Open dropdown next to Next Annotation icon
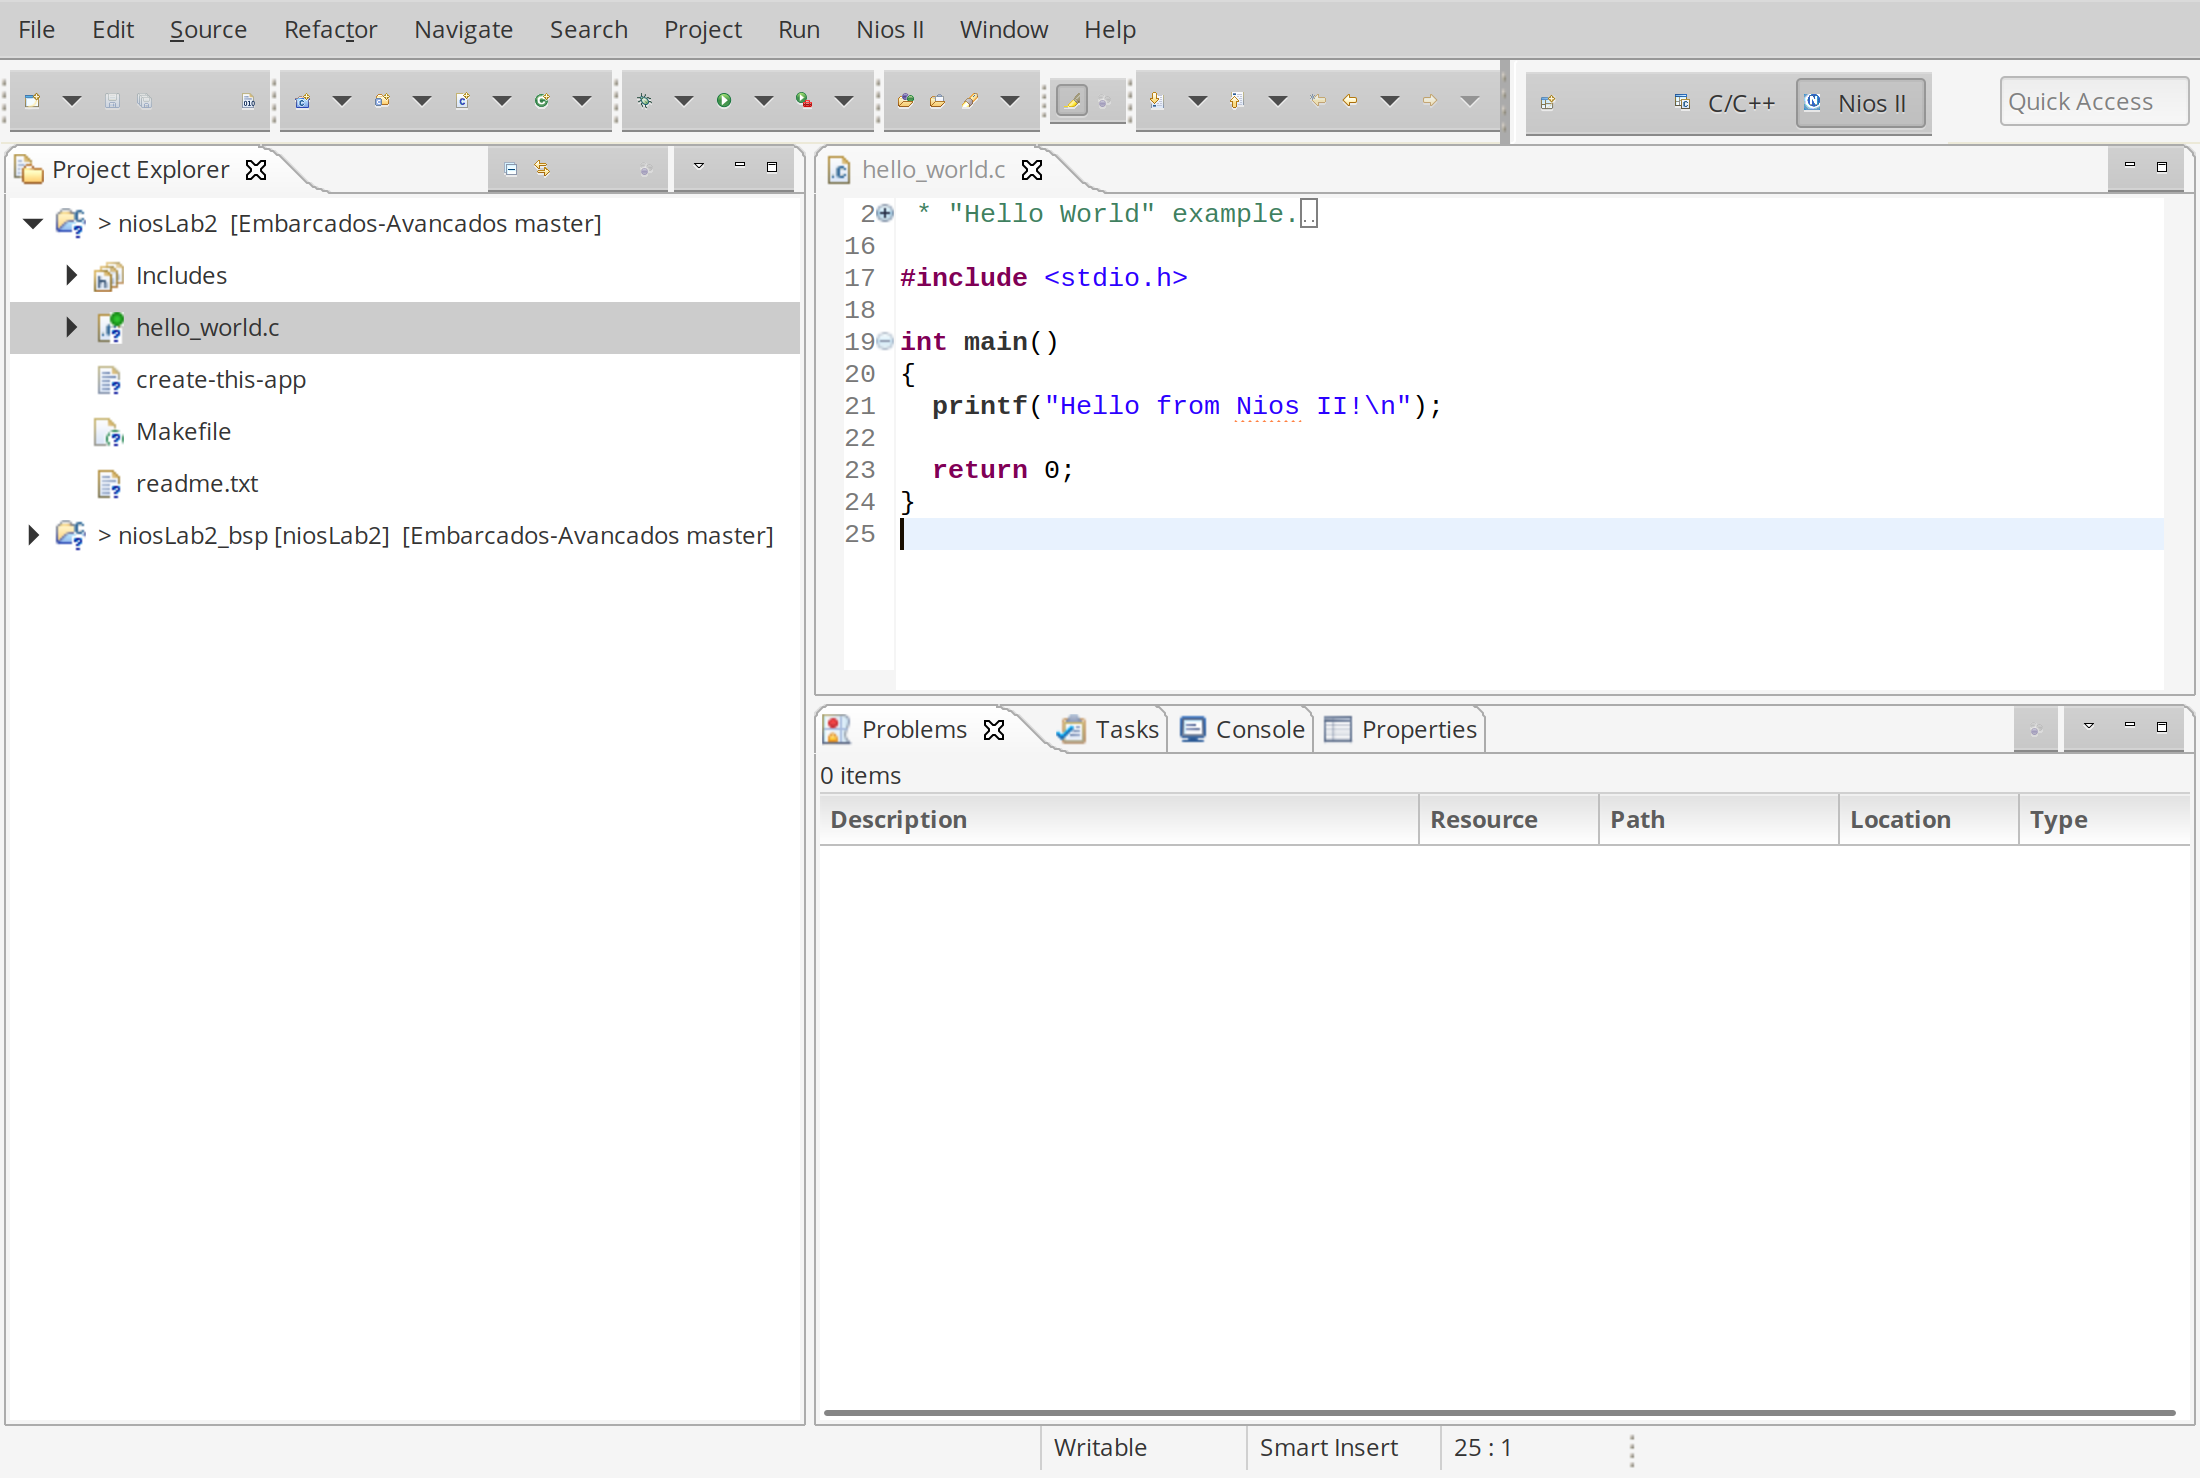Viewport: 2200px width, 1478px height. 1198,101
